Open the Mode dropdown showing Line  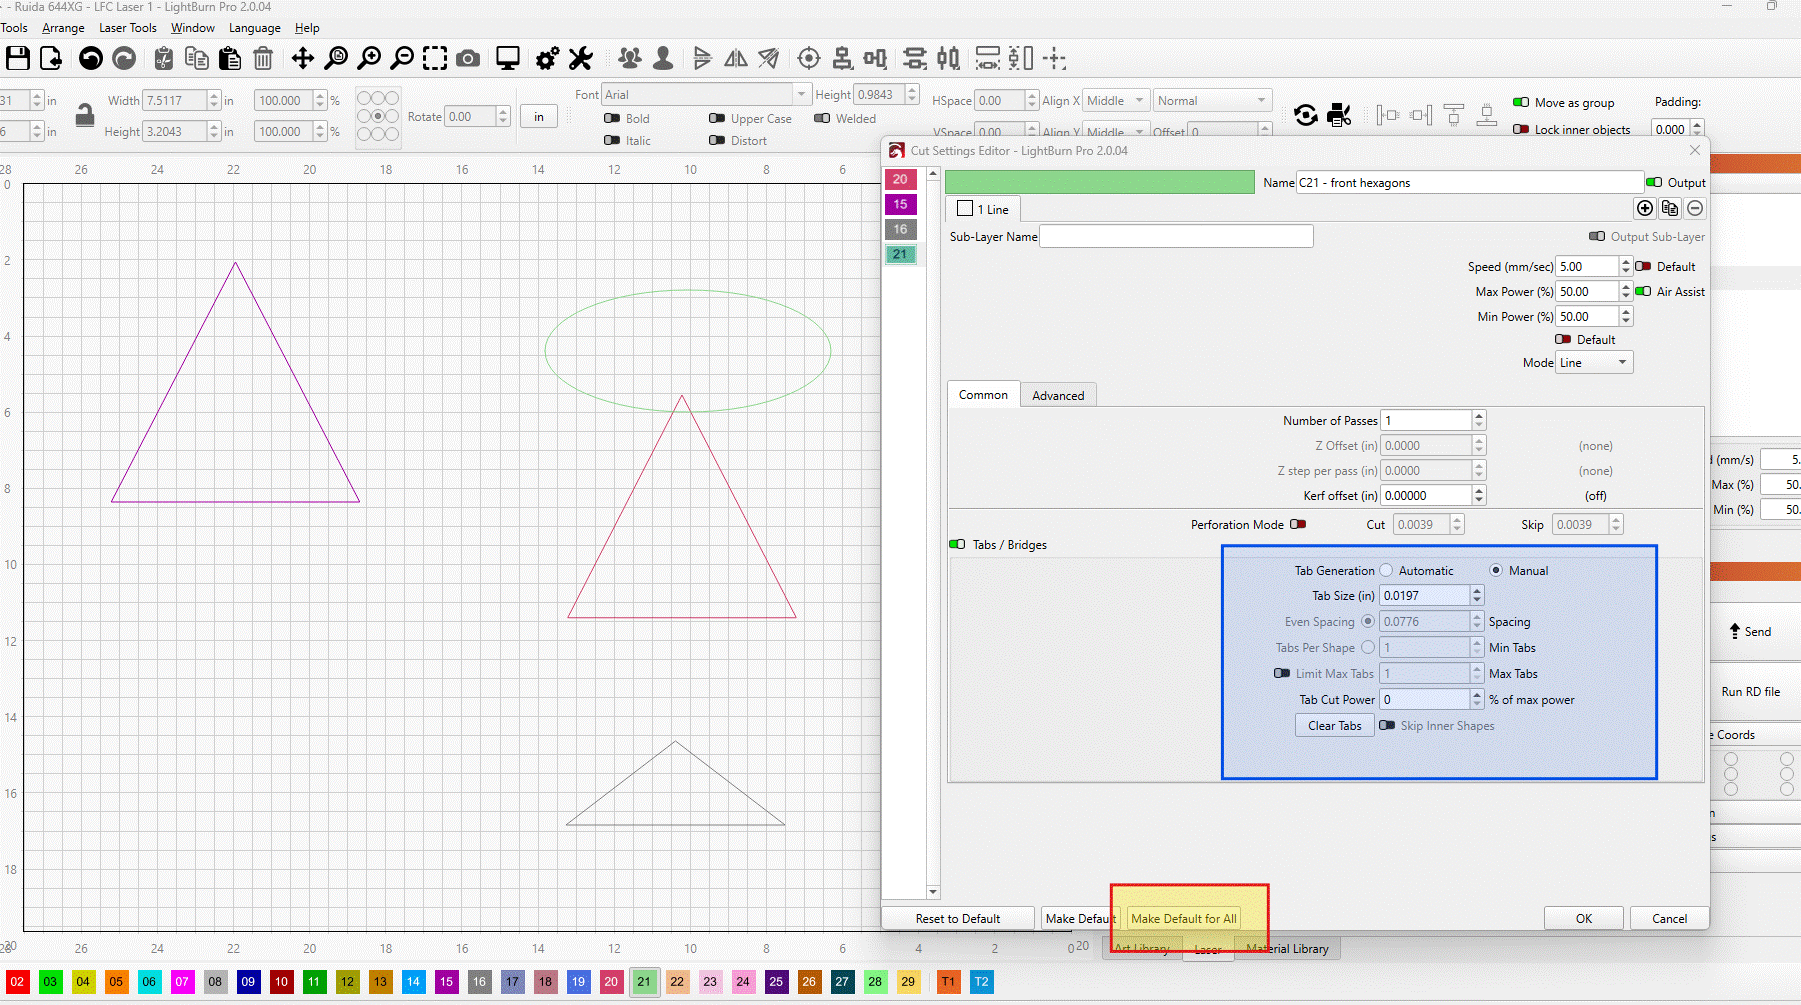click(x=1594, y=363)
